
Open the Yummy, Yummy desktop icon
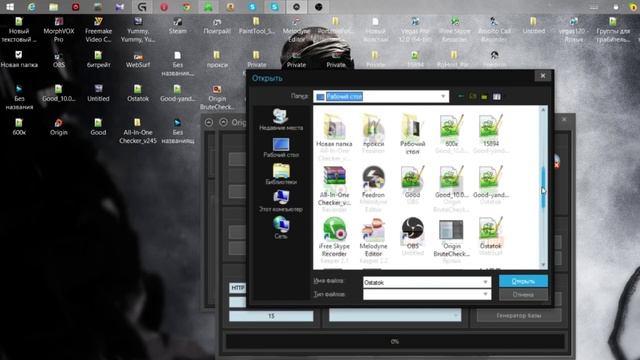[x=138, y=30]
